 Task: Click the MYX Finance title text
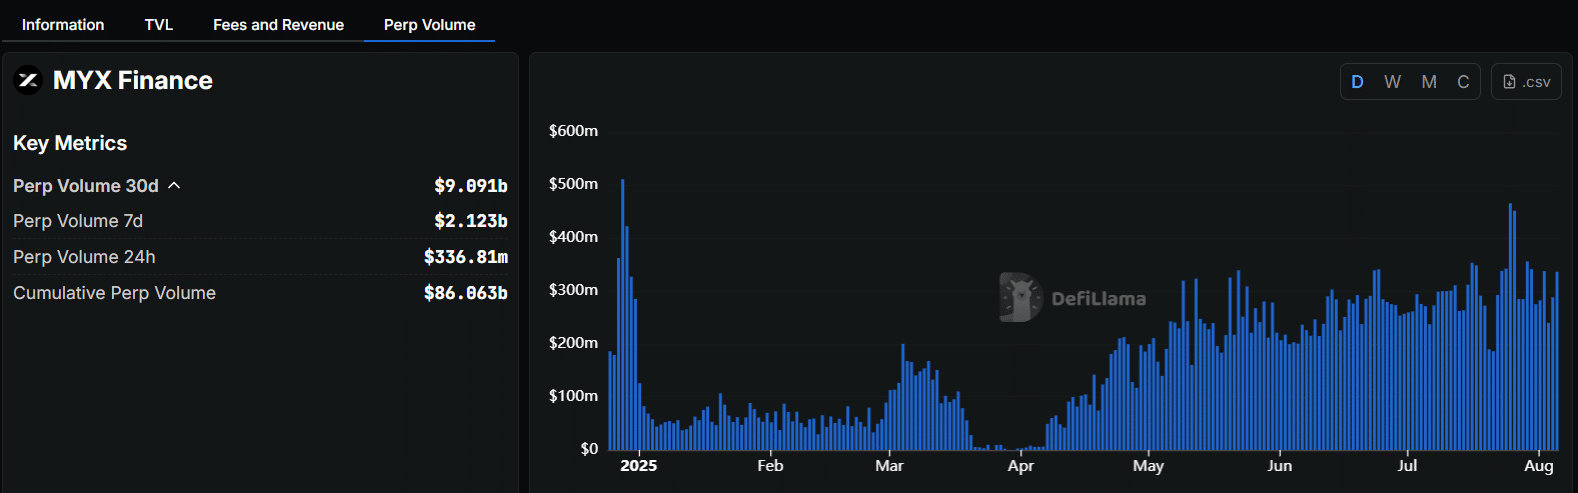click(132, 80)
